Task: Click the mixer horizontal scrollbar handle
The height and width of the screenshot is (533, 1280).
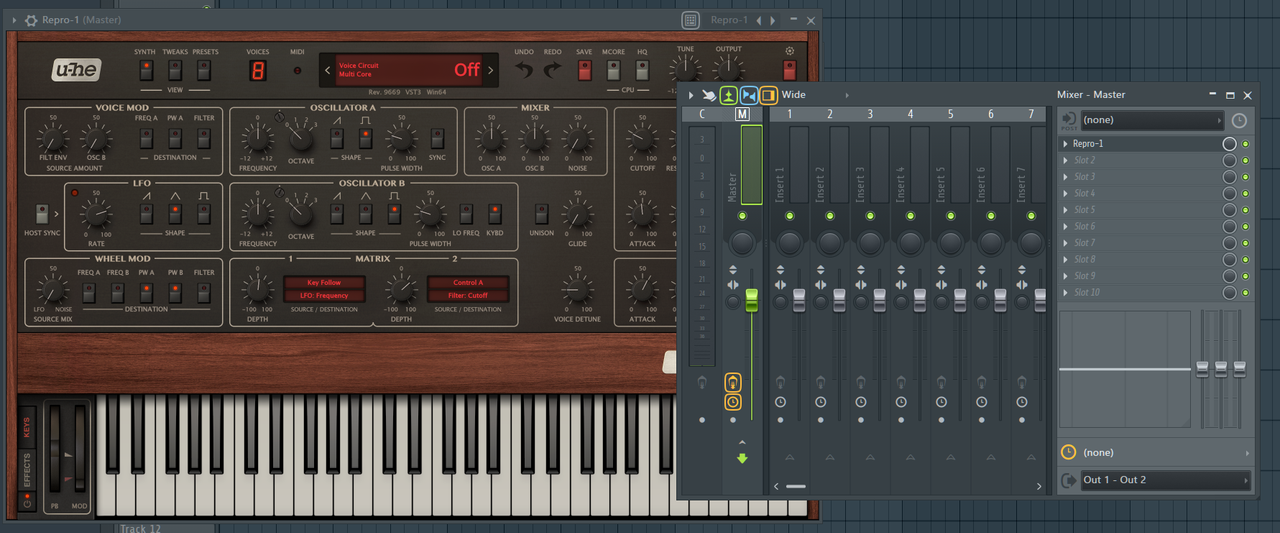Action: (x=796, y=486)
